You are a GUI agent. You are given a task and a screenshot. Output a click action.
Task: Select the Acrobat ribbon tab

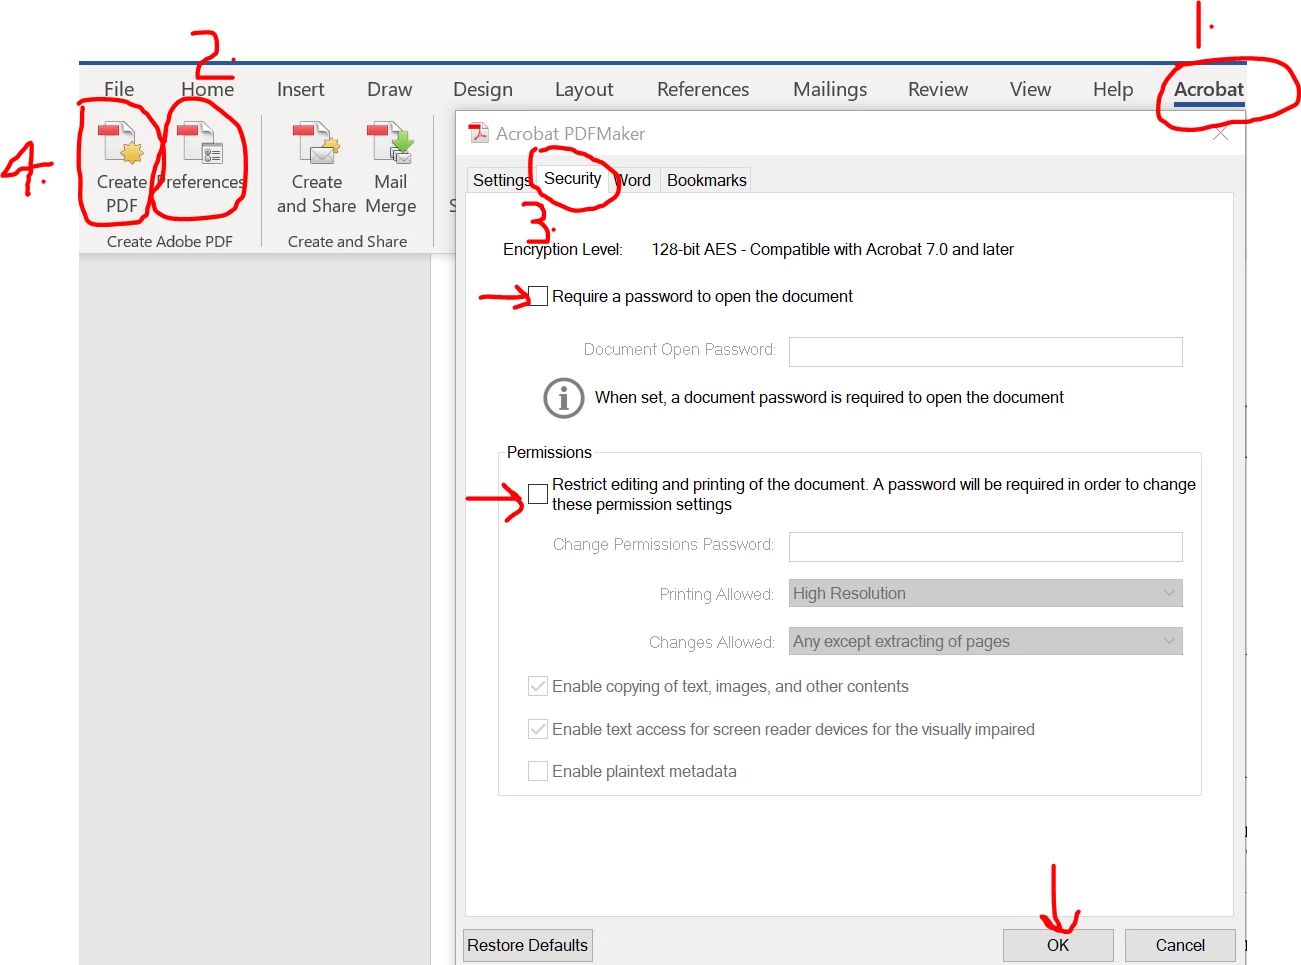(x=1208, y=89)
